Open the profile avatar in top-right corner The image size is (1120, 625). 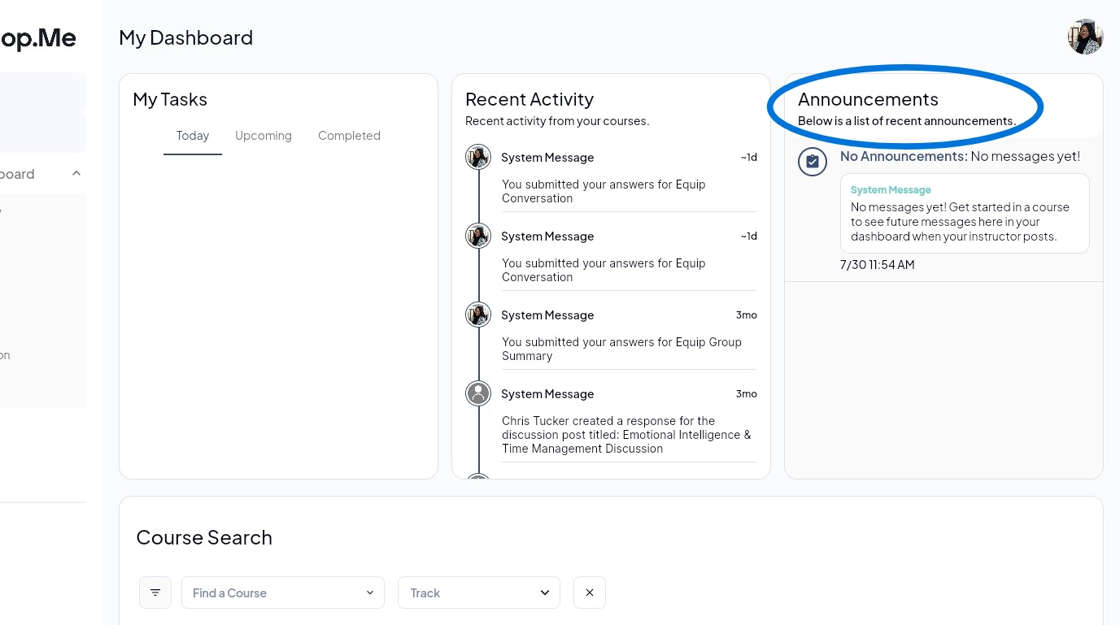(1085, 37)
